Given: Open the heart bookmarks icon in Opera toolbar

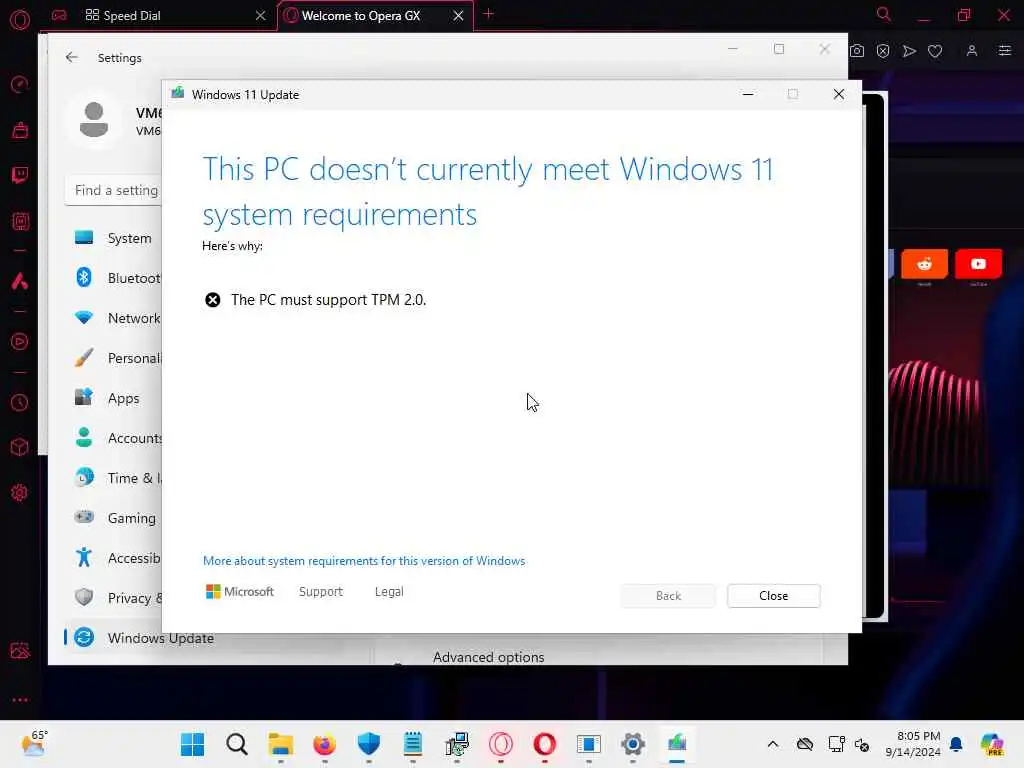Looking at the screenshot, I should point(935,51).
